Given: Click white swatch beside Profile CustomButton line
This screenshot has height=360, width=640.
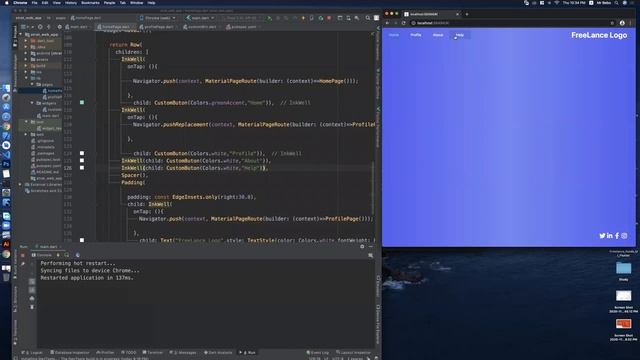Looking at the screenshot, I should click(x=82, y=153).
